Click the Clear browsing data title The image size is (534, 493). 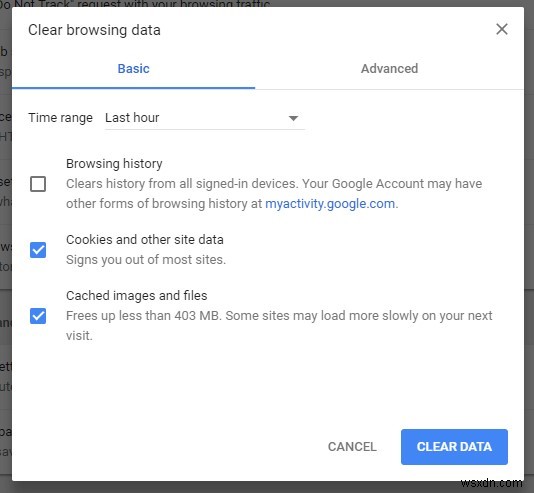tap(94, 30)
